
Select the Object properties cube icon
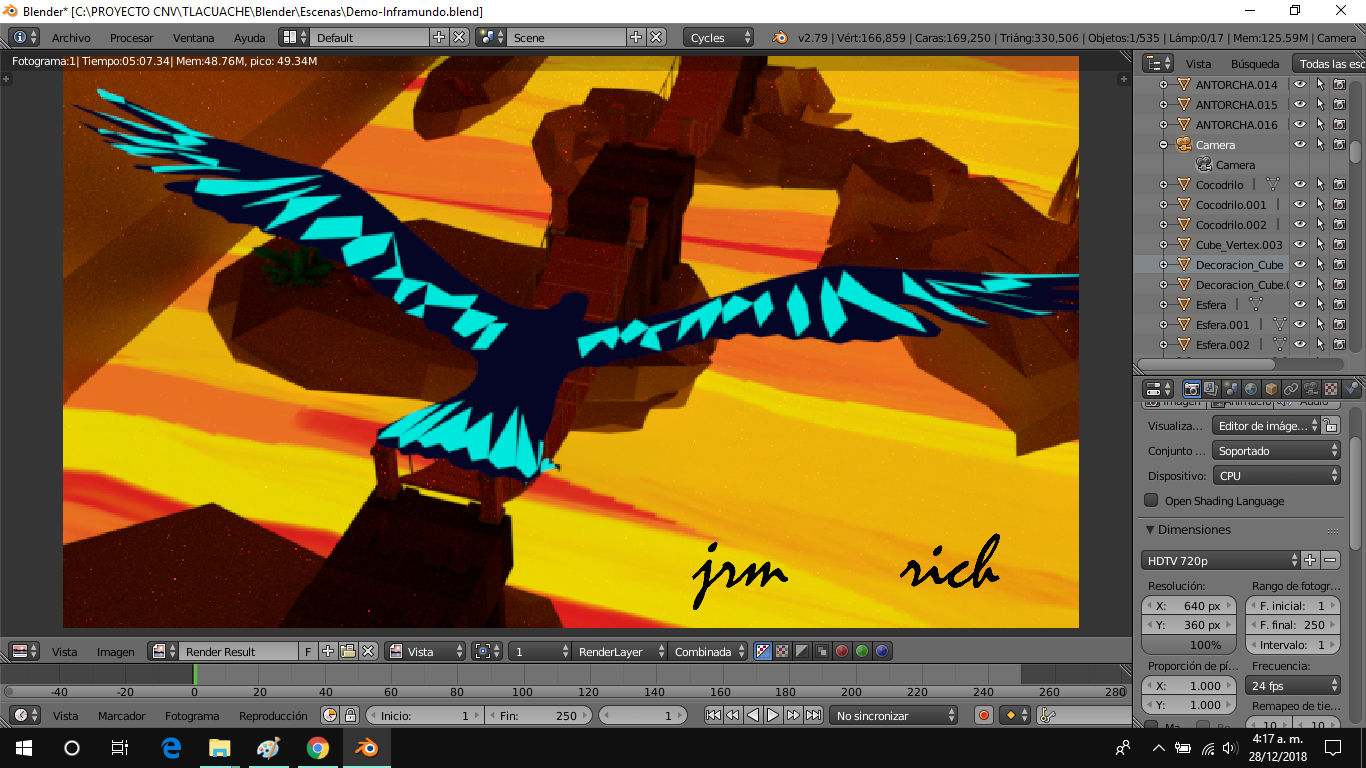[x=1271, y=388]
